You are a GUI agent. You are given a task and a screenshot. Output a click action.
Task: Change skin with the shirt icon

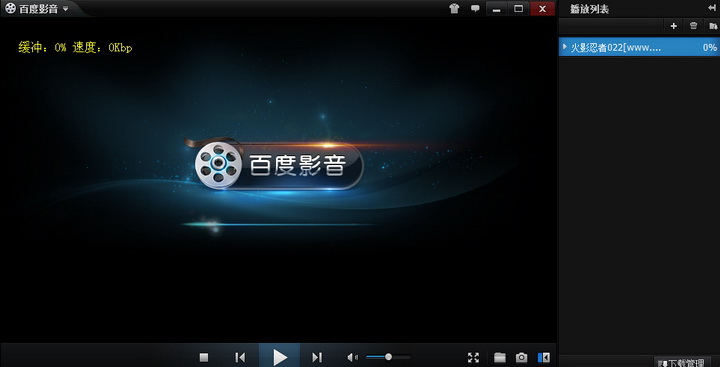pyautogui.click(x=454, y=8)
